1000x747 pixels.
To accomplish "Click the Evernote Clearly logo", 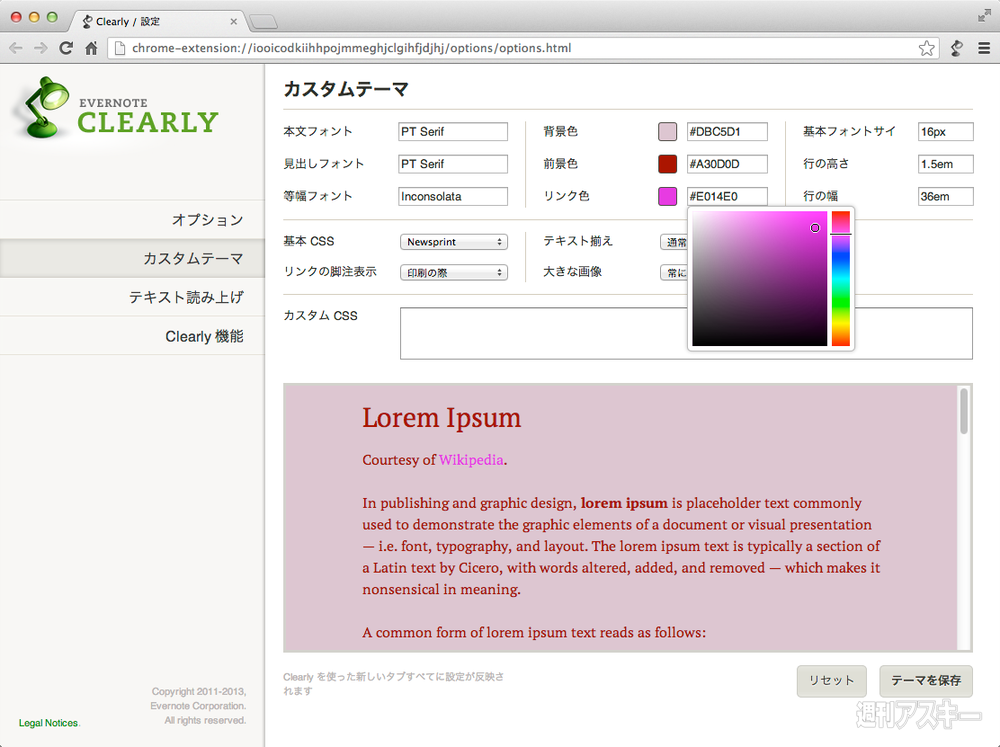I will coord(118,108).
